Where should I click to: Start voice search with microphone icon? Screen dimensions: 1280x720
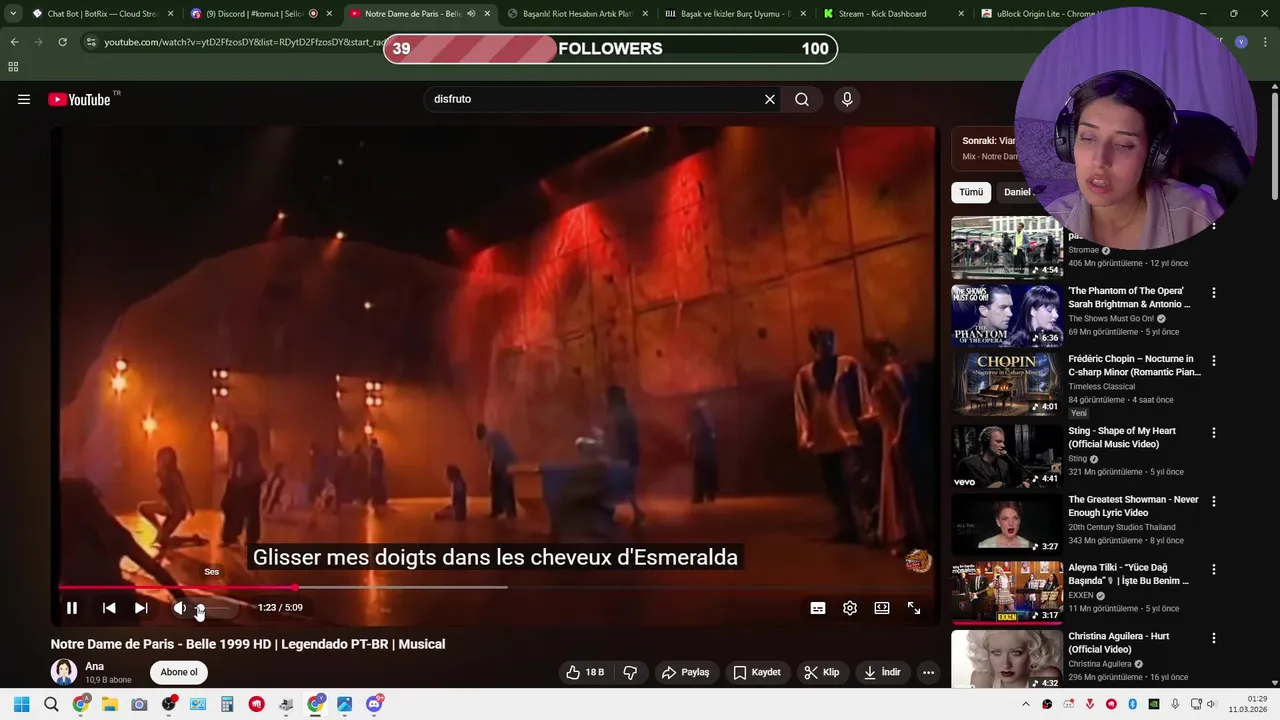click(x=847, y=99)
